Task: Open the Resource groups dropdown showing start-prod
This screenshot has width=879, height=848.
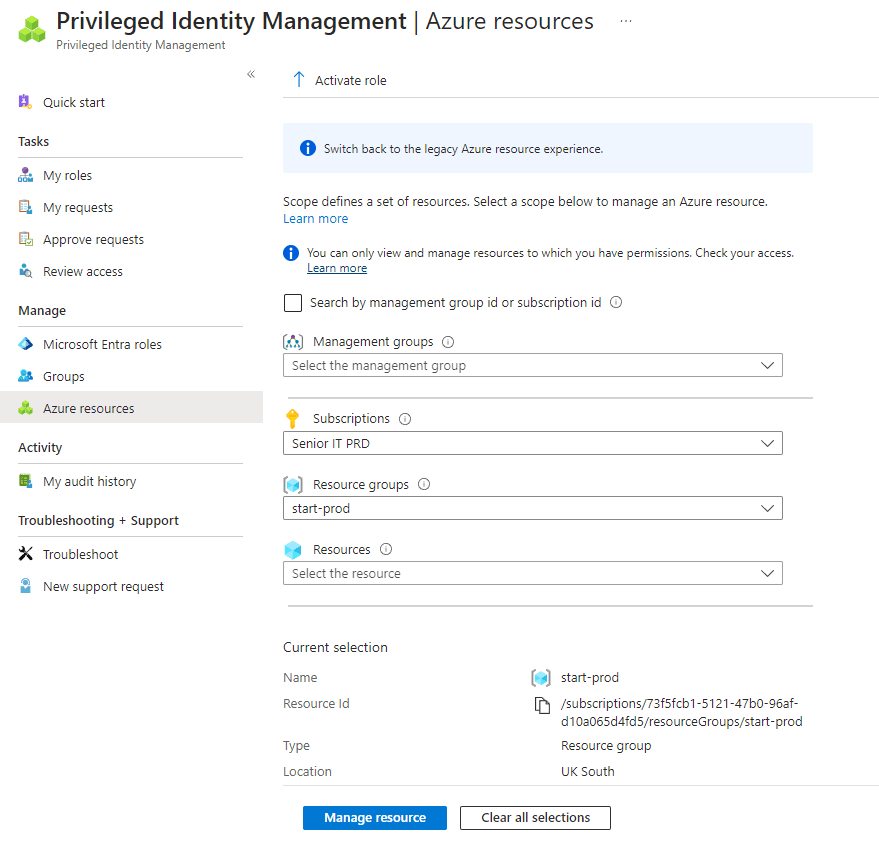Action: click(533, 508)
